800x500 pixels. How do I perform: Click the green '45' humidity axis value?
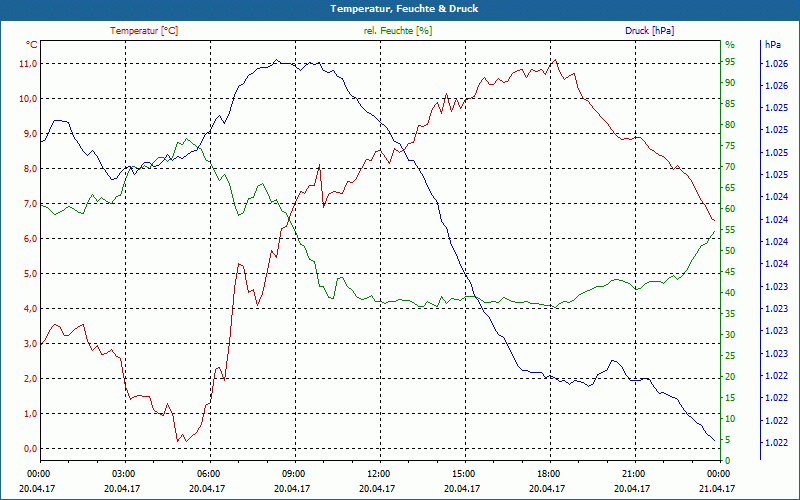(x=730, y=272)
